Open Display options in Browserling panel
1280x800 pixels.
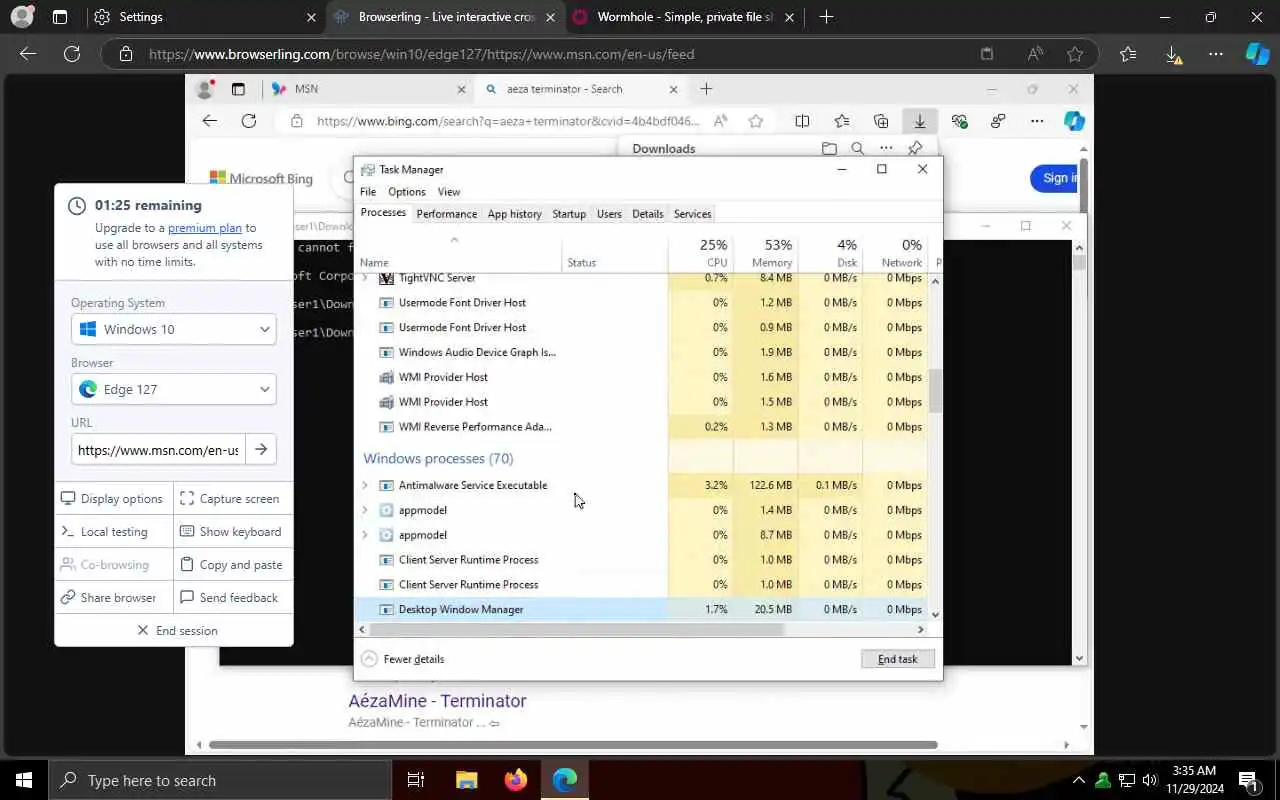click(113, 499)
